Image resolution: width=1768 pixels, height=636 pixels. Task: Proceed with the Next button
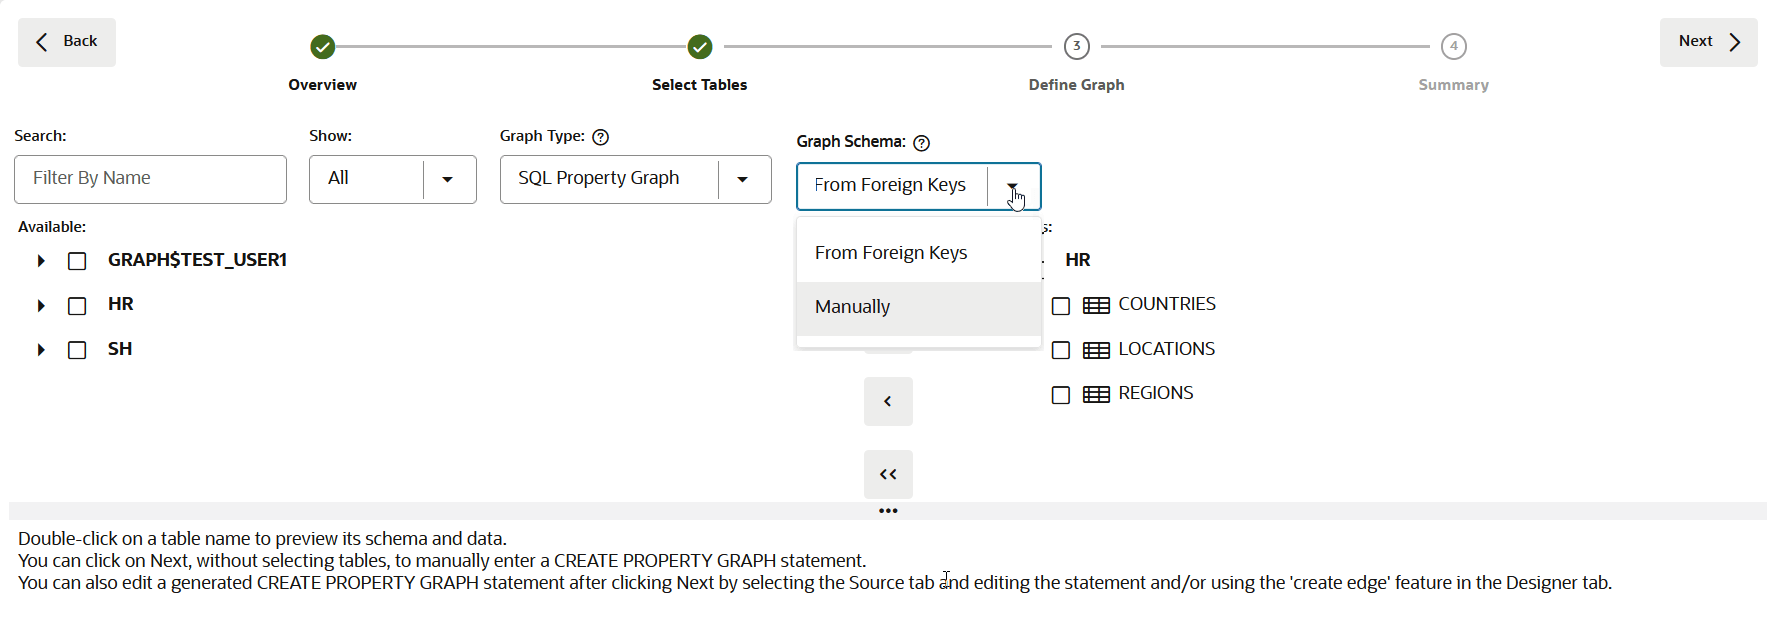point(1708,42)
